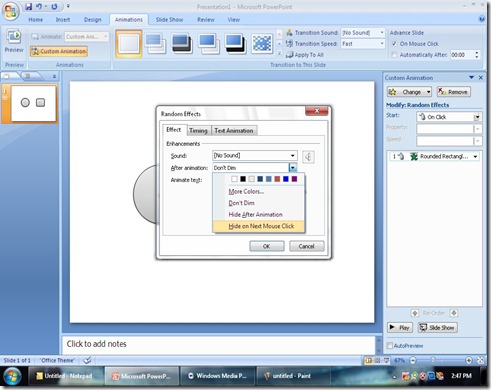Click the Save icon in quick access toolbar
491x390 pixels.
(x=29, y=6)
